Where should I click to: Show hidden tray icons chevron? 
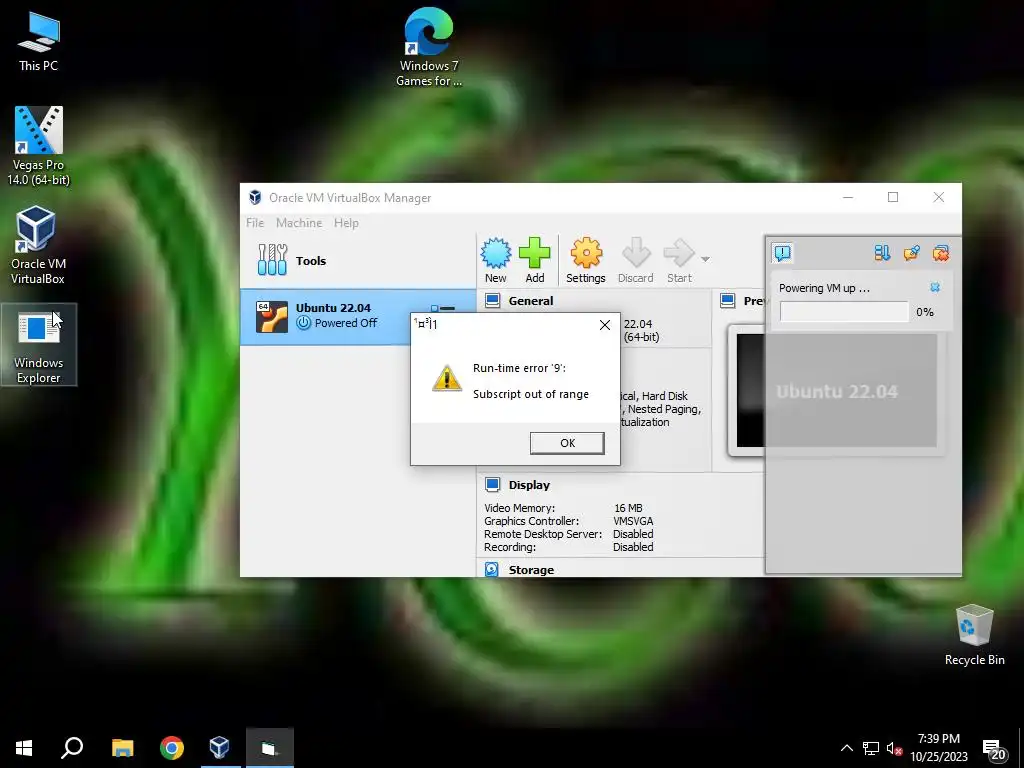click(846, 748)
